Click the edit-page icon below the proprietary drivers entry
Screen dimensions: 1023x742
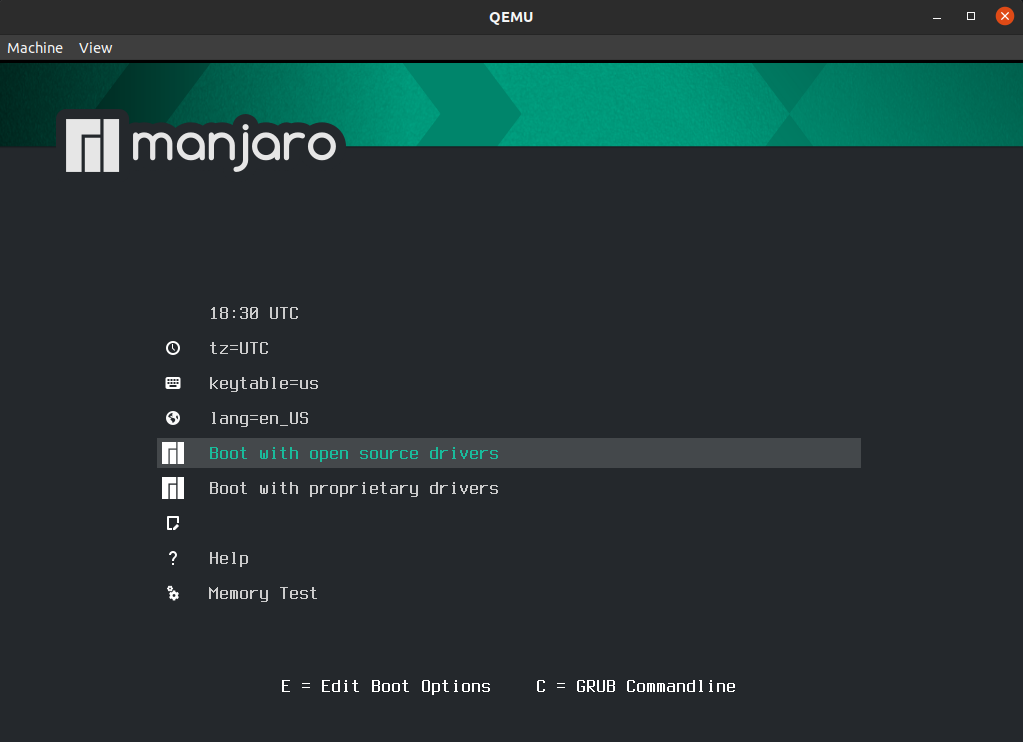pyautogui.click(x=173, y=523)
